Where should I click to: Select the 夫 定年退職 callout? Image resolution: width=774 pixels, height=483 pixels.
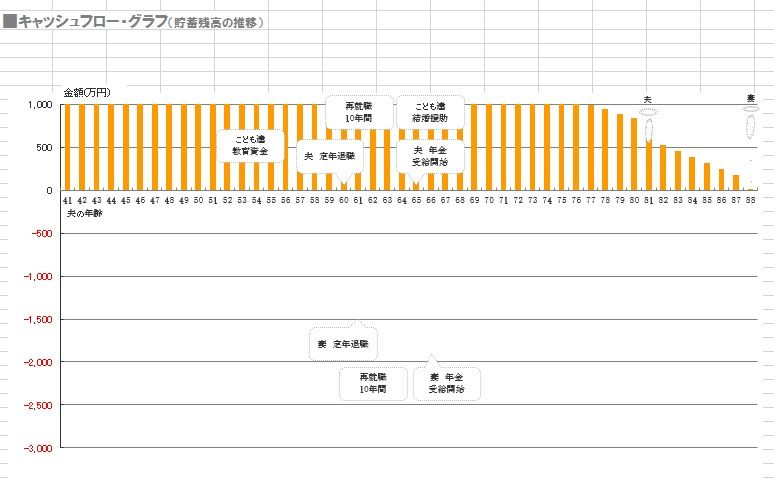pyautogui.click(x=330, y=156)
